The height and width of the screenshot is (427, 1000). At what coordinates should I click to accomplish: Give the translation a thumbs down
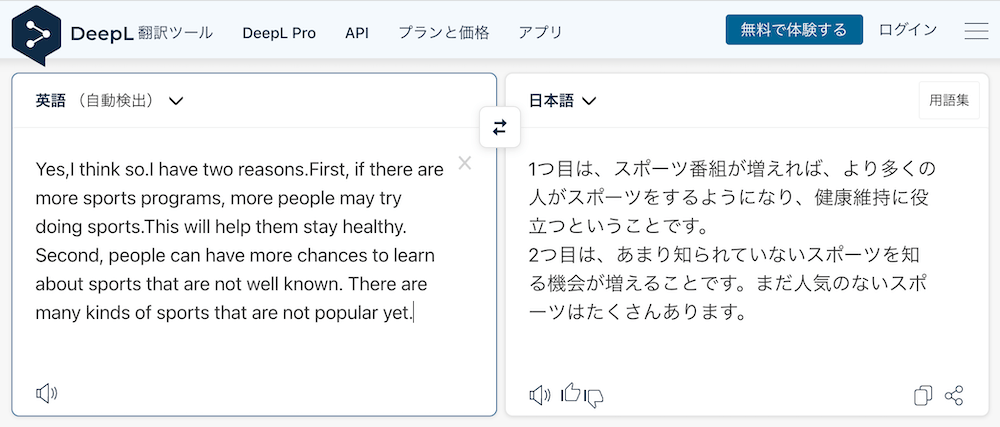tap(594, 397)
